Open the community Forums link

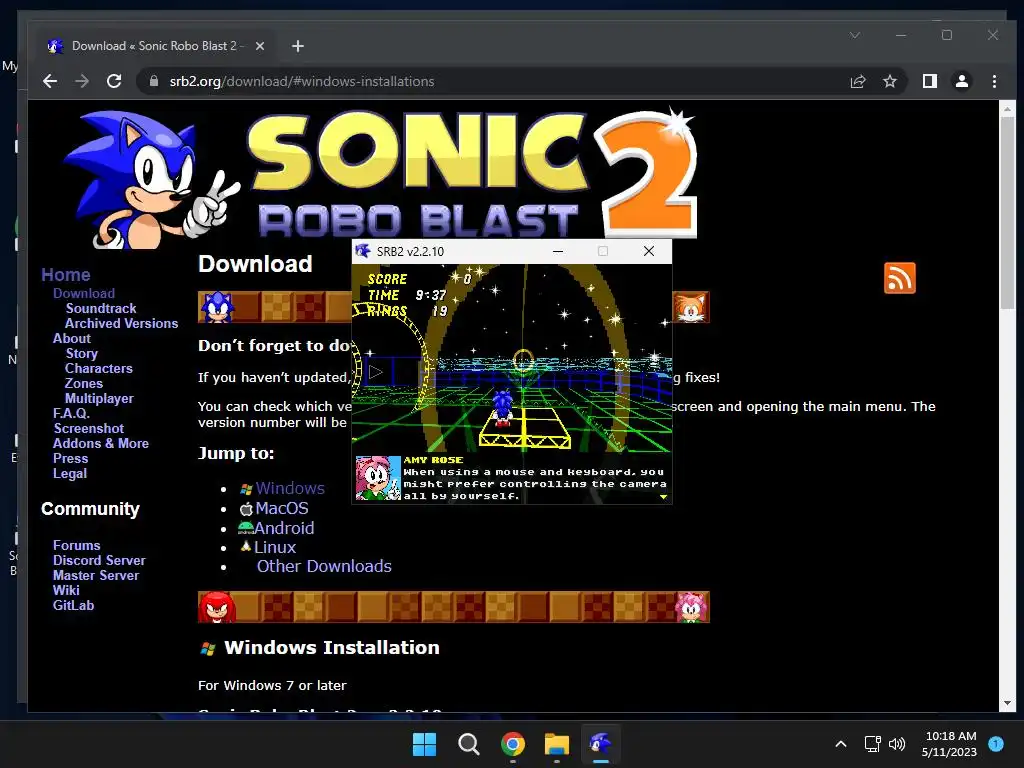(76, 545)
